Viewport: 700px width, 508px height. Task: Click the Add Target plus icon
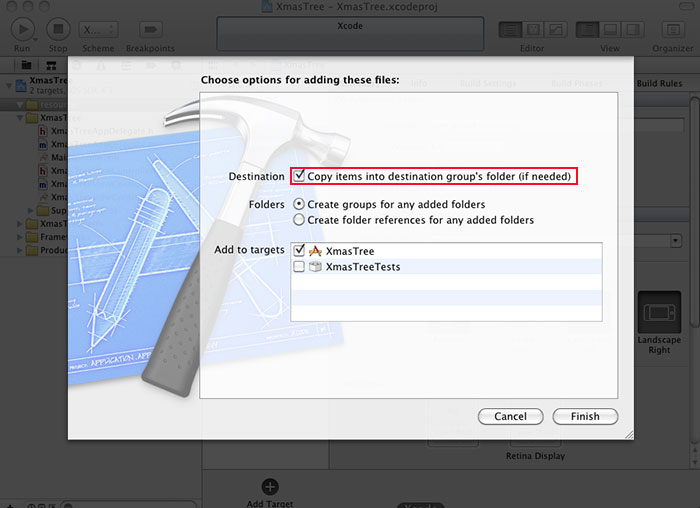point(270,487)
